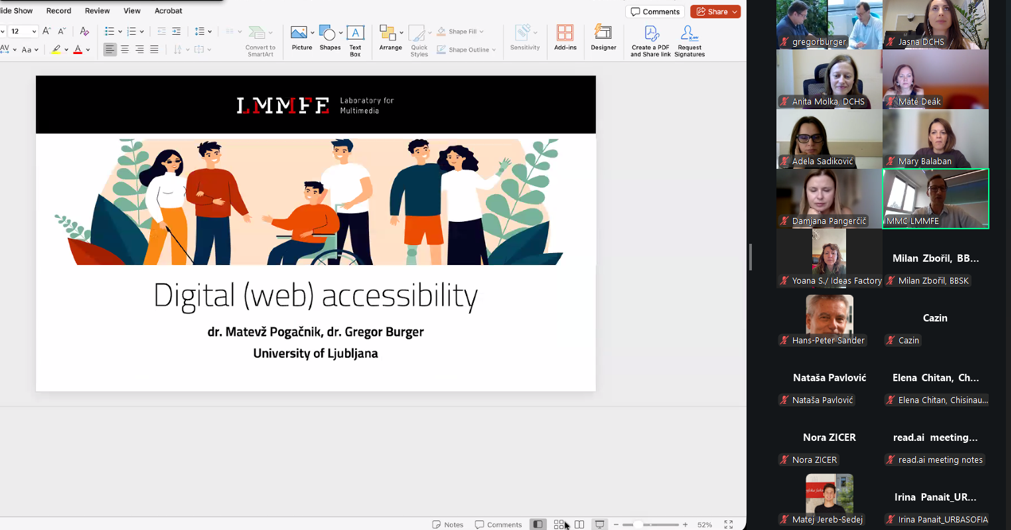Open the View ribbon tab

point(132,10)
